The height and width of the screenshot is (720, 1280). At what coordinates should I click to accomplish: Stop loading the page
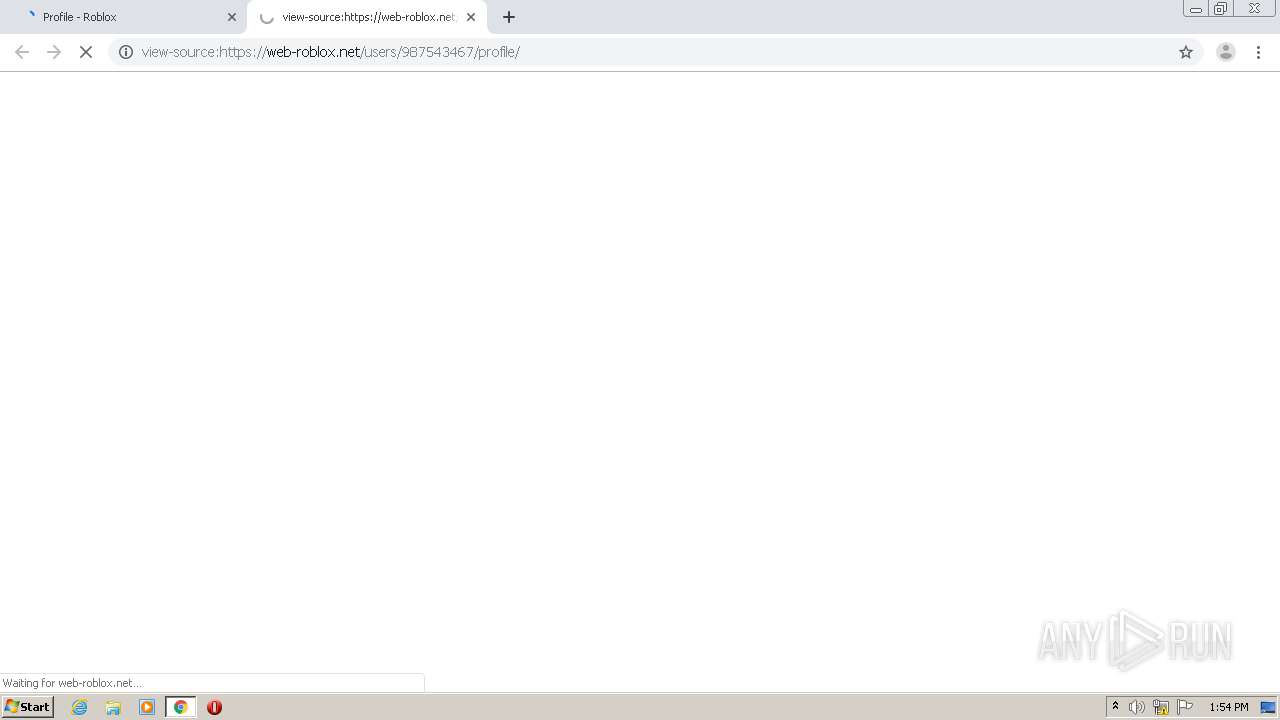coord(86,52)
